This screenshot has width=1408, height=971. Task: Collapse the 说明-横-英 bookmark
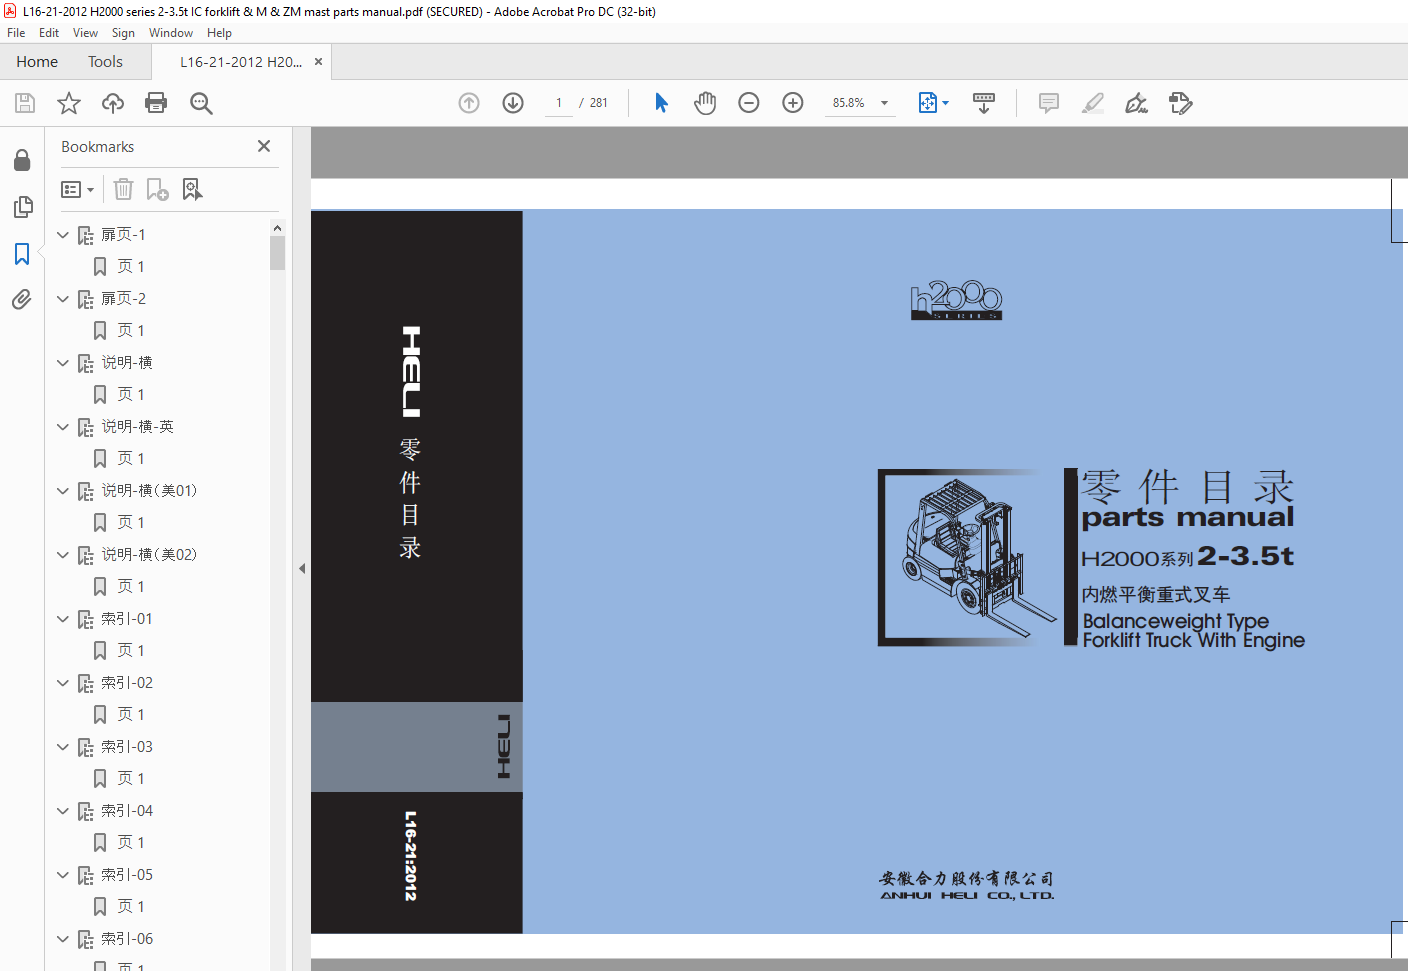[x=63, y=427]
